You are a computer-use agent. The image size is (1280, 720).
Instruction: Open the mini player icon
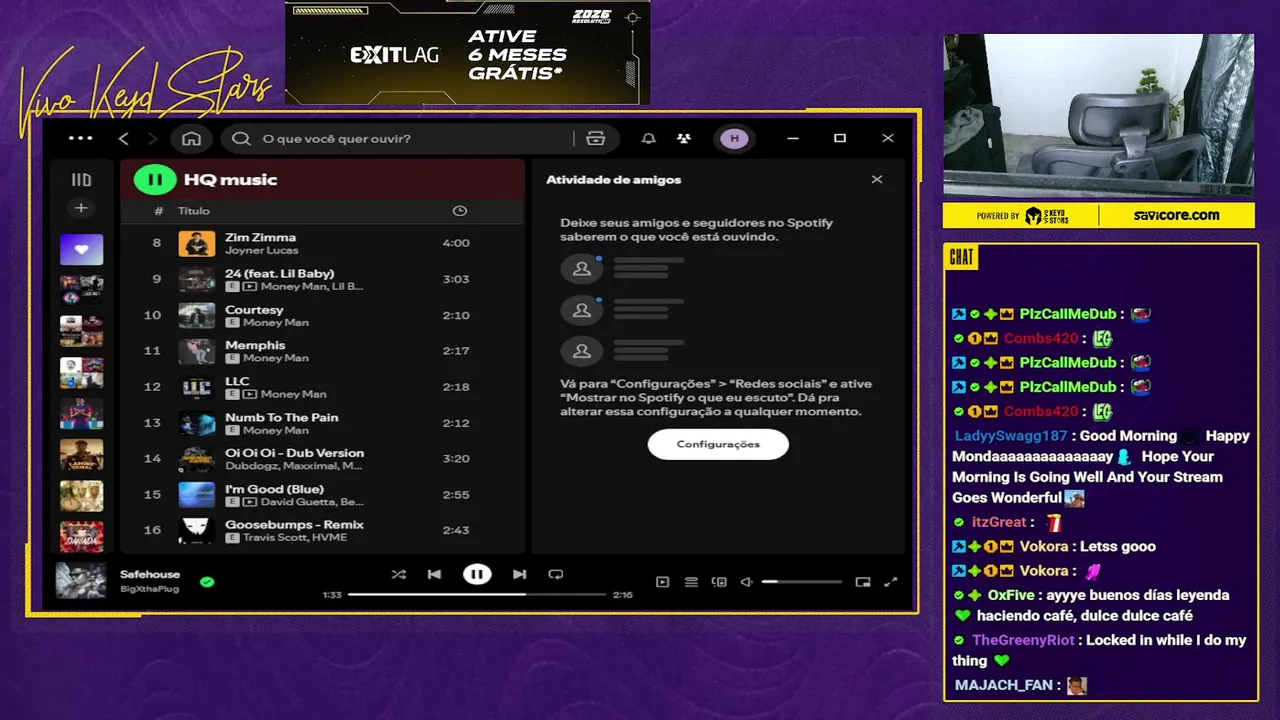[x=863, y=582]
